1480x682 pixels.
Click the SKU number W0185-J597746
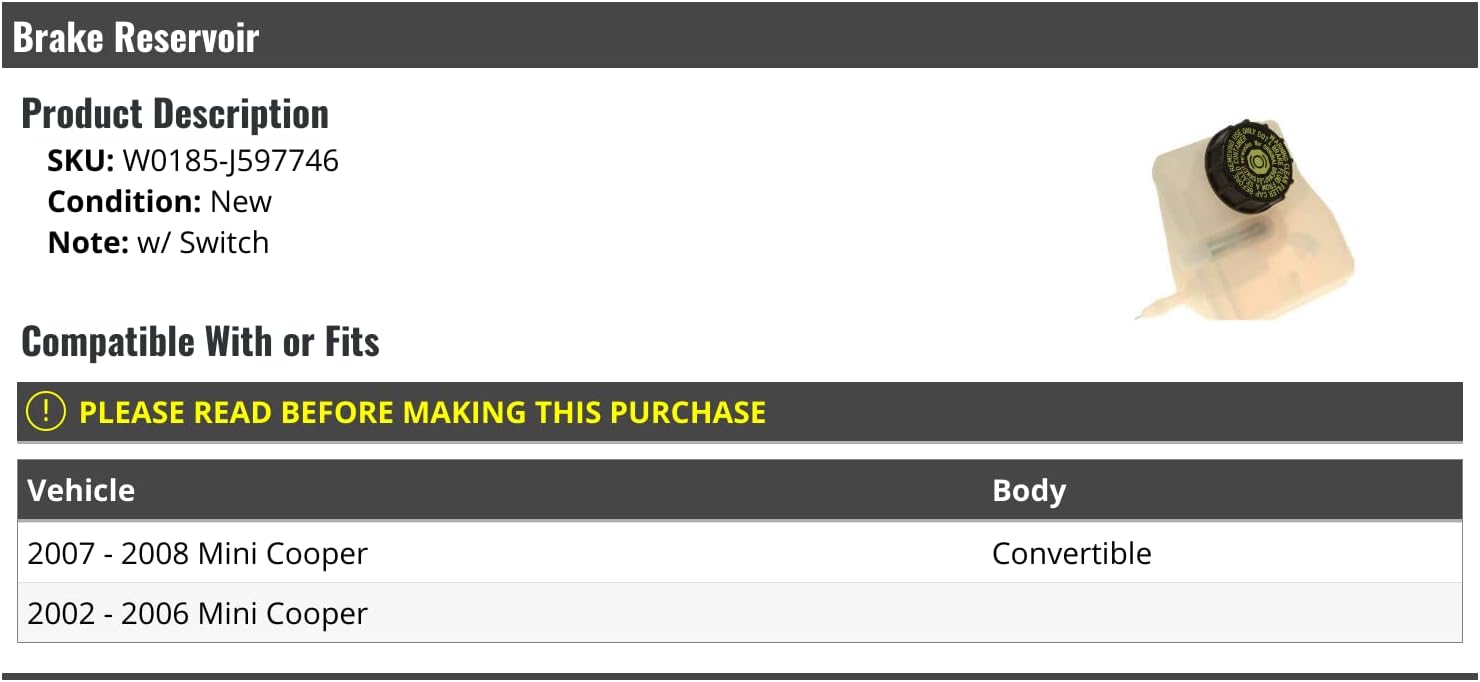[x=230, y=160]
